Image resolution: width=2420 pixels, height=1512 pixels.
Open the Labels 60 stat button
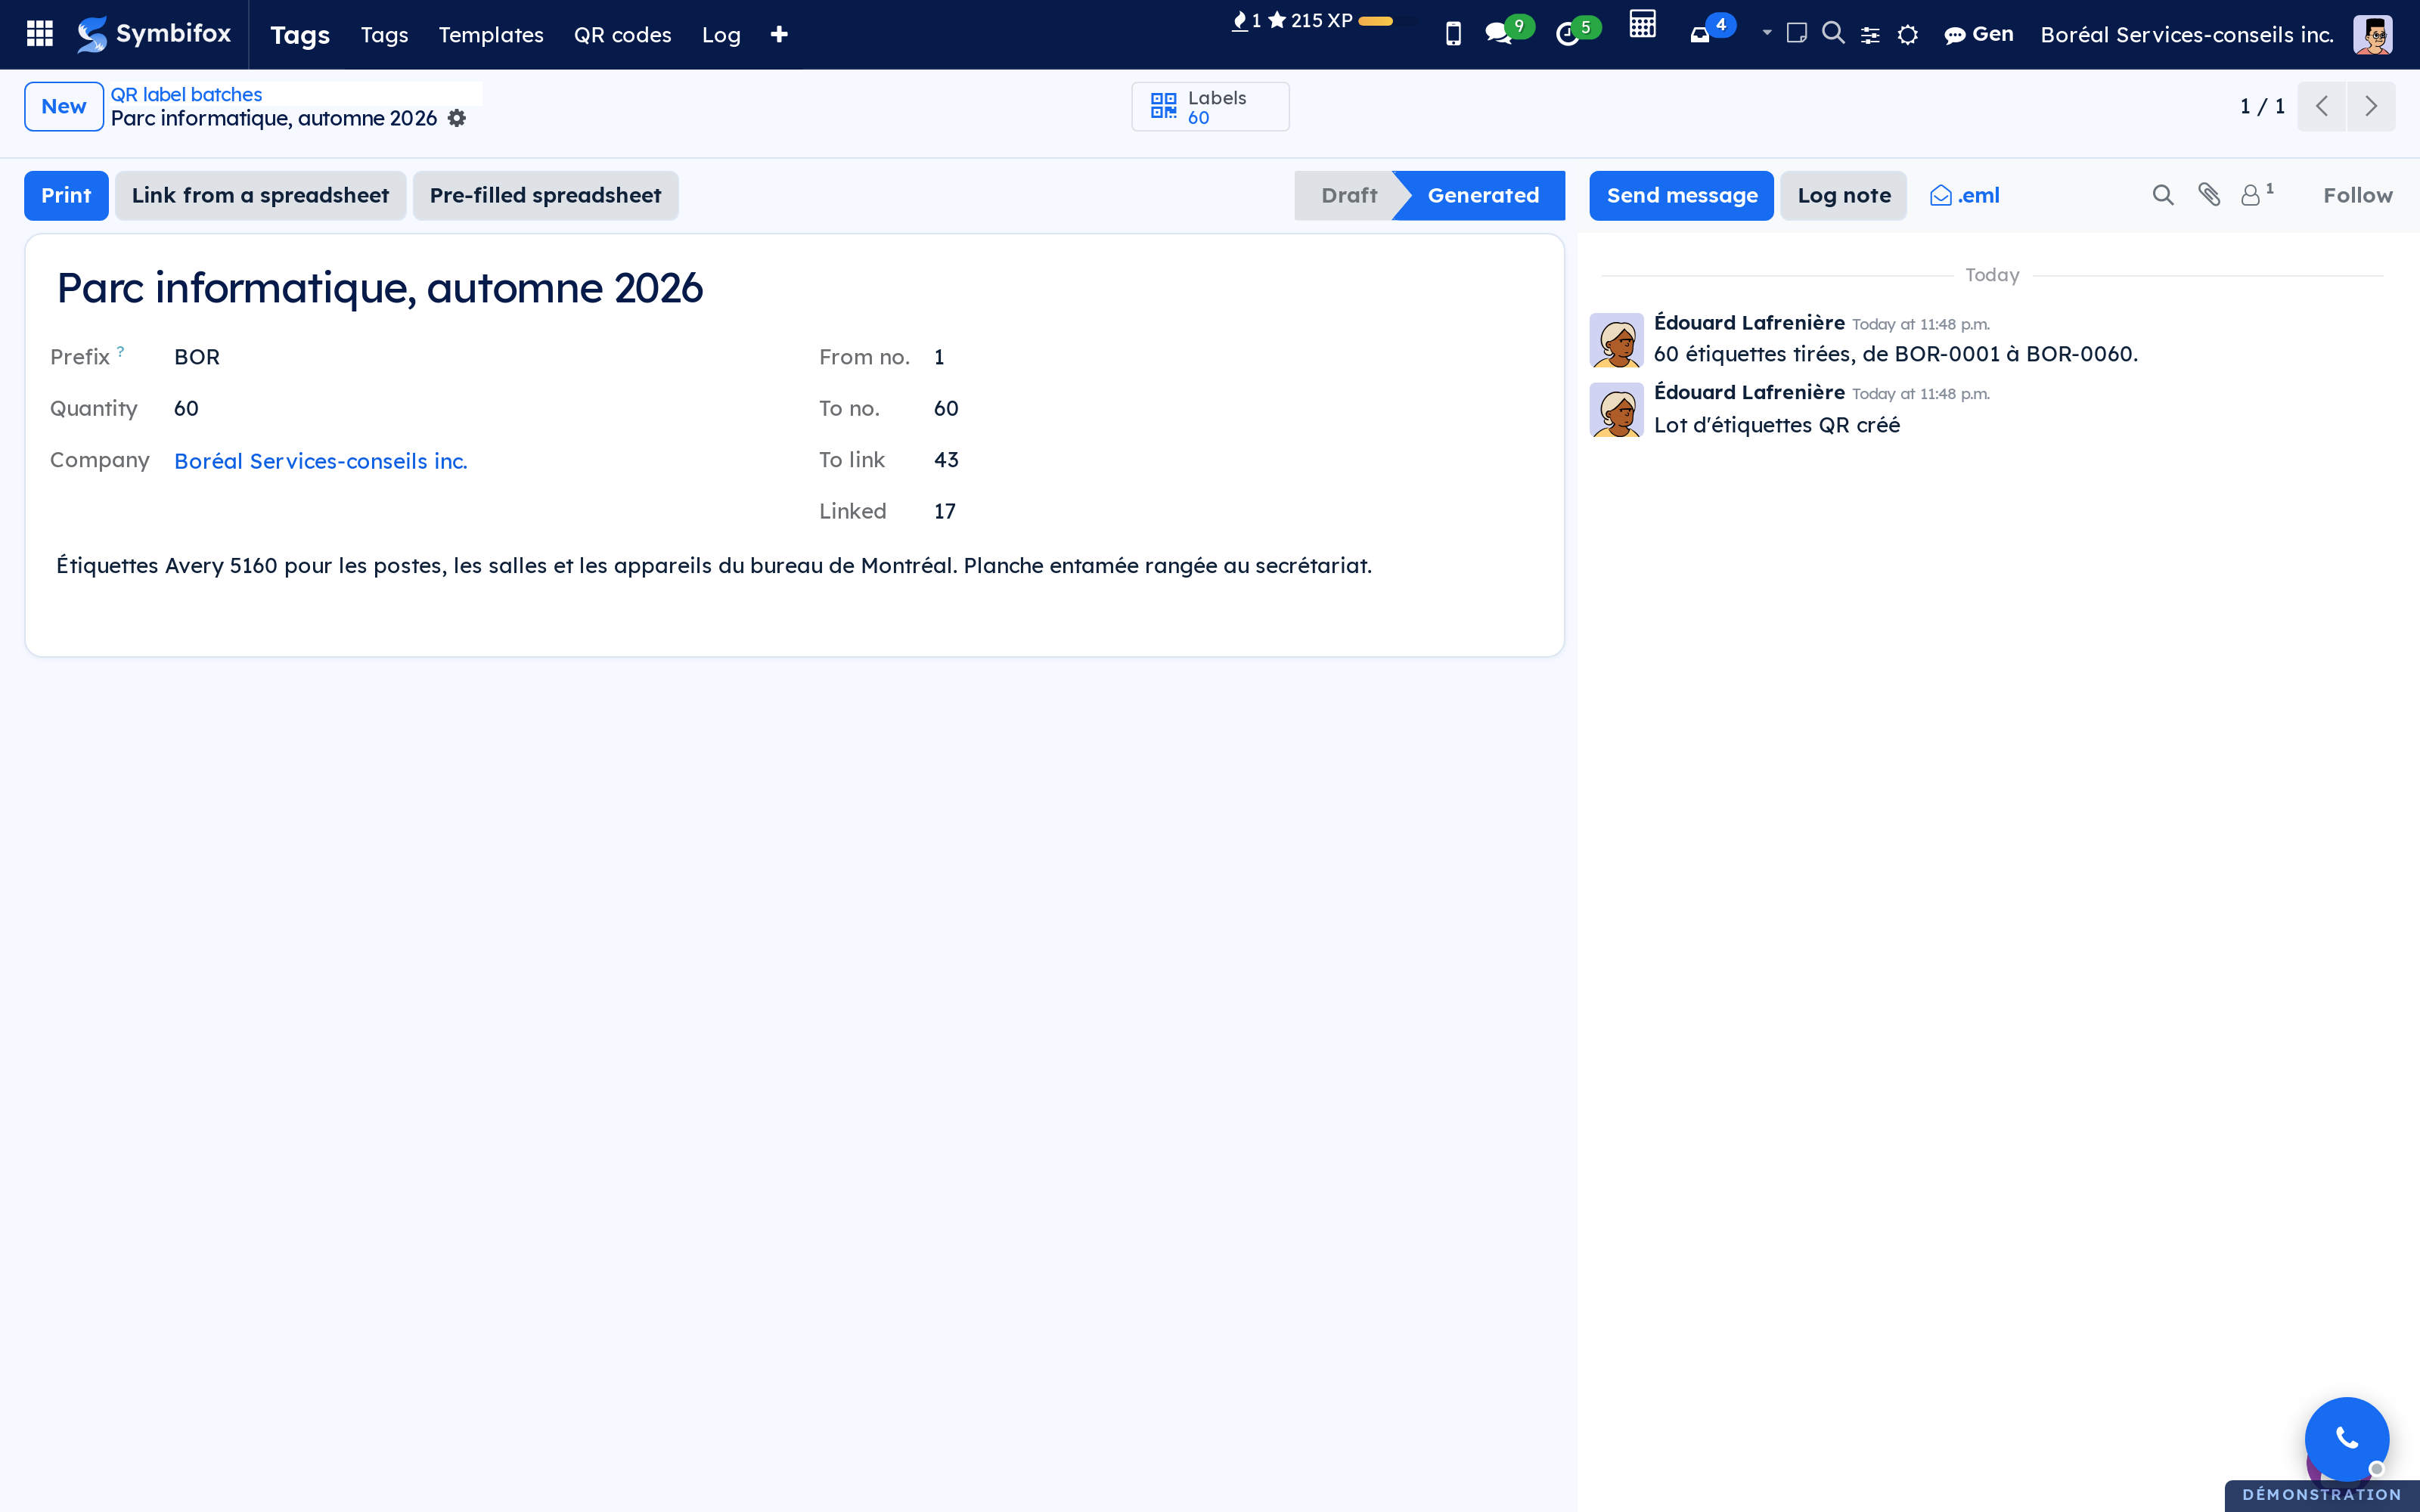(1210, 106)
